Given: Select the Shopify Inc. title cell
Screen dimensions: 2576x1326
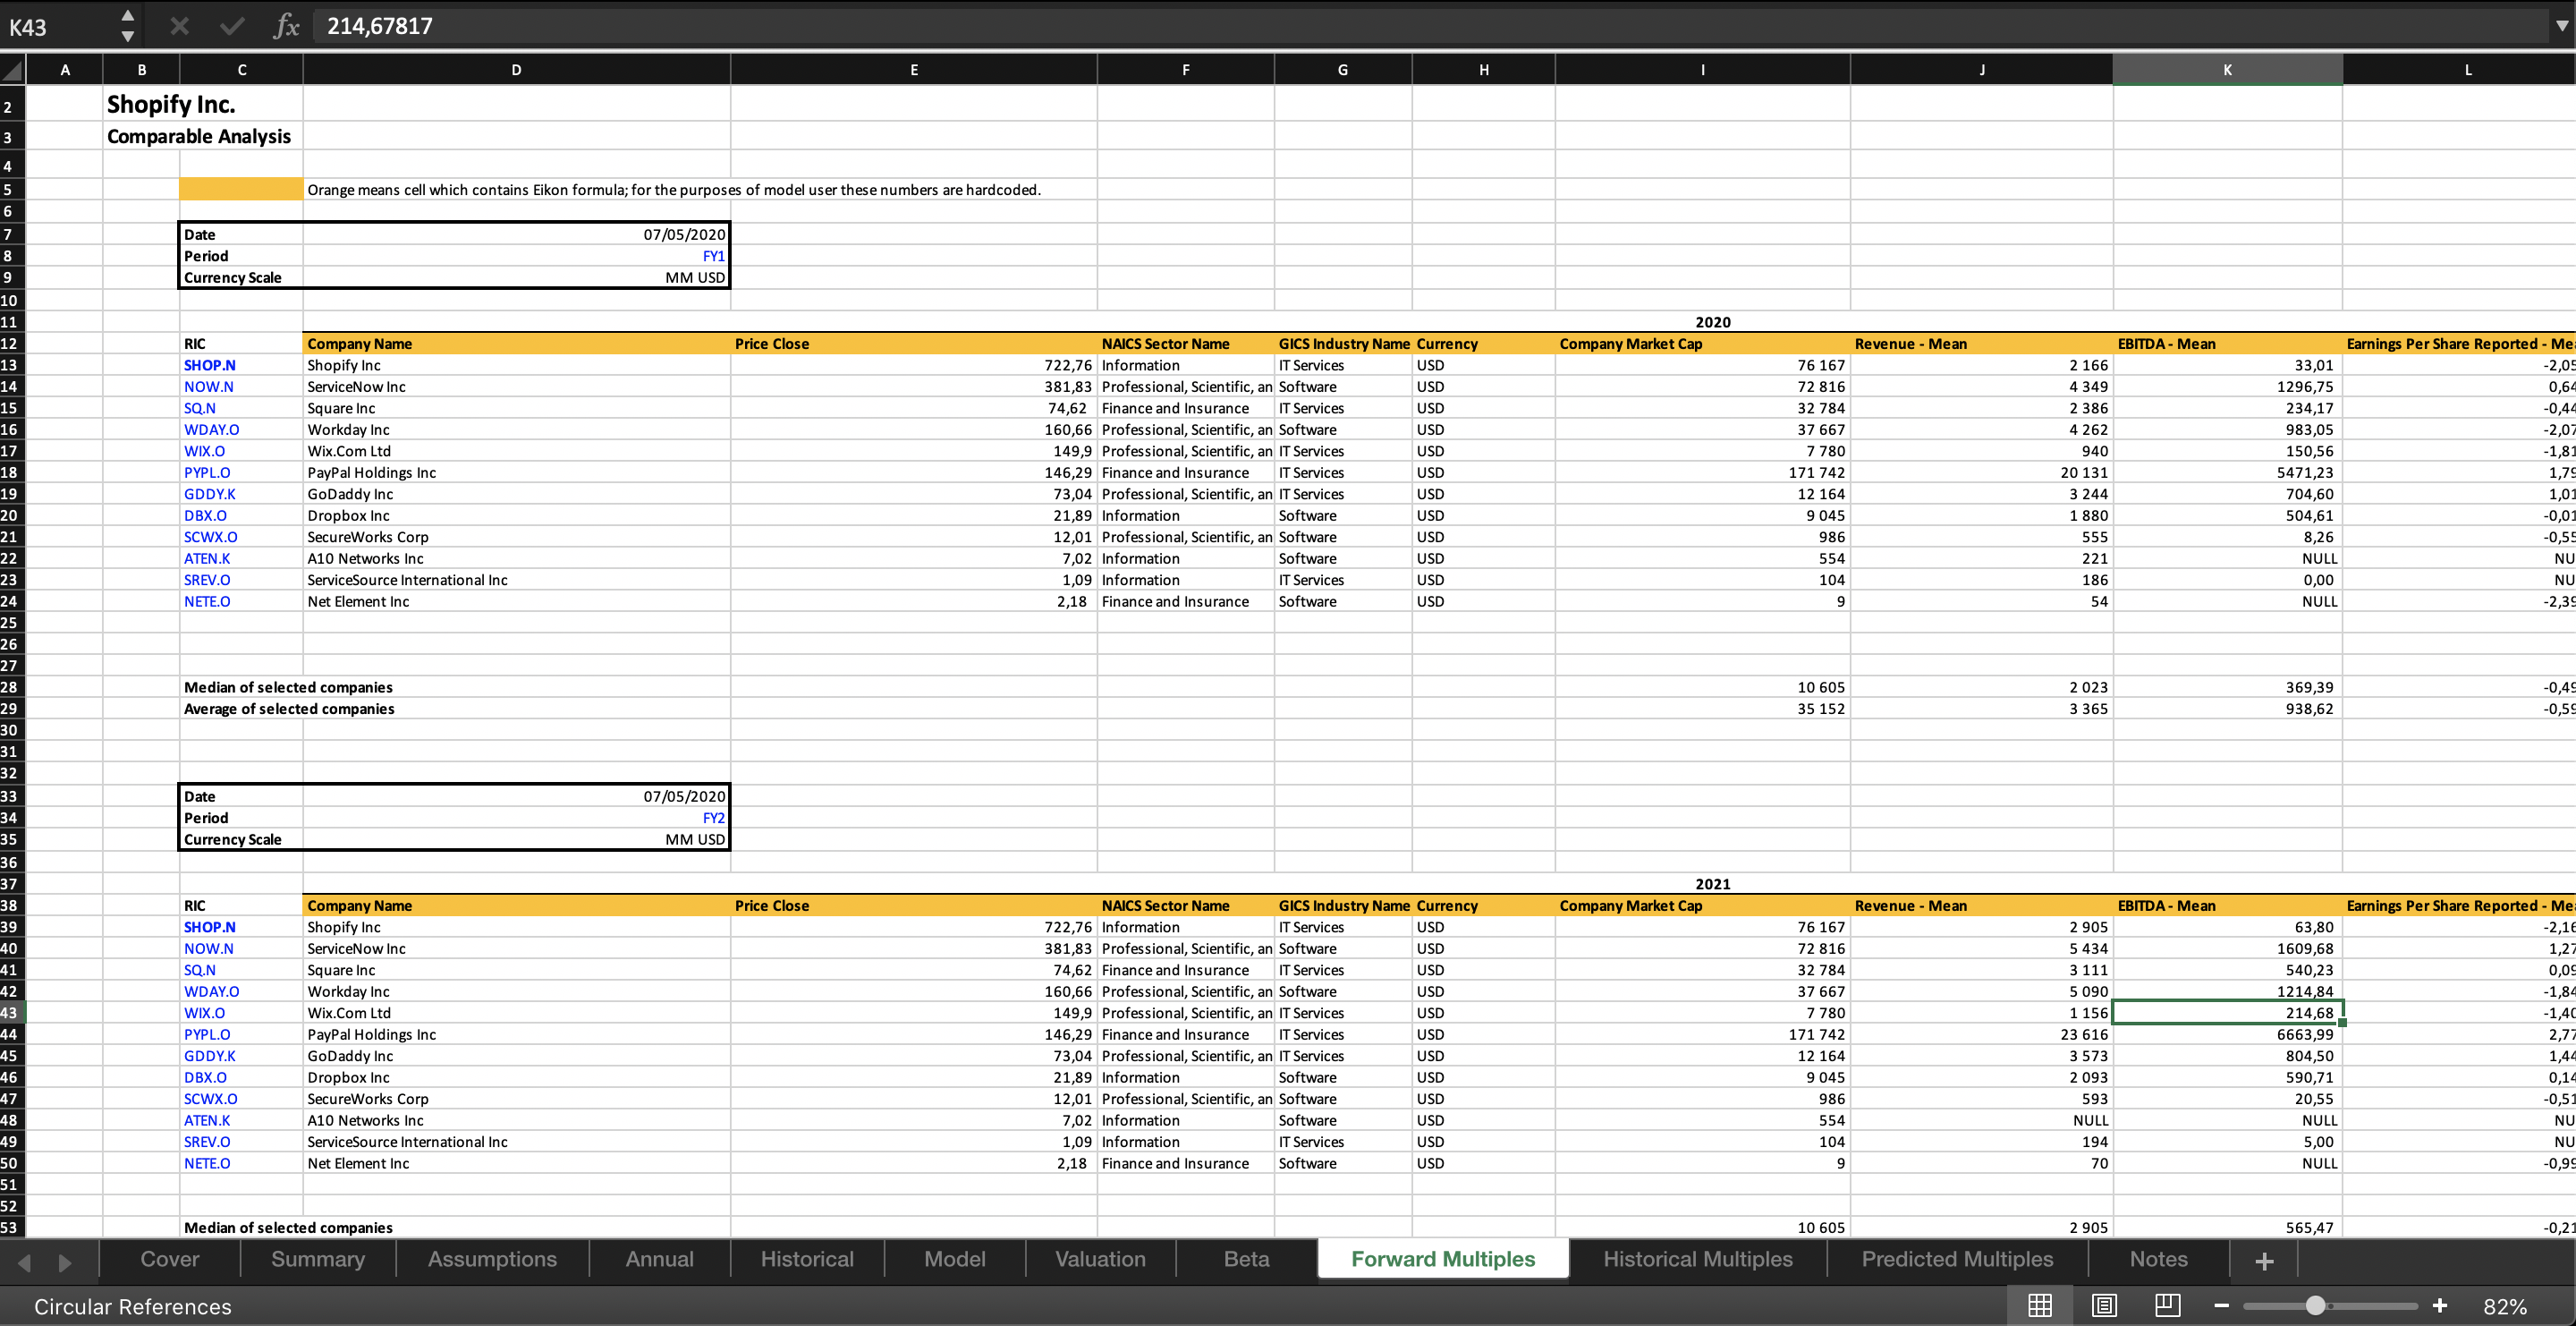Looking at the screenshot, I should pyautogui.click(x=171, y=104).
